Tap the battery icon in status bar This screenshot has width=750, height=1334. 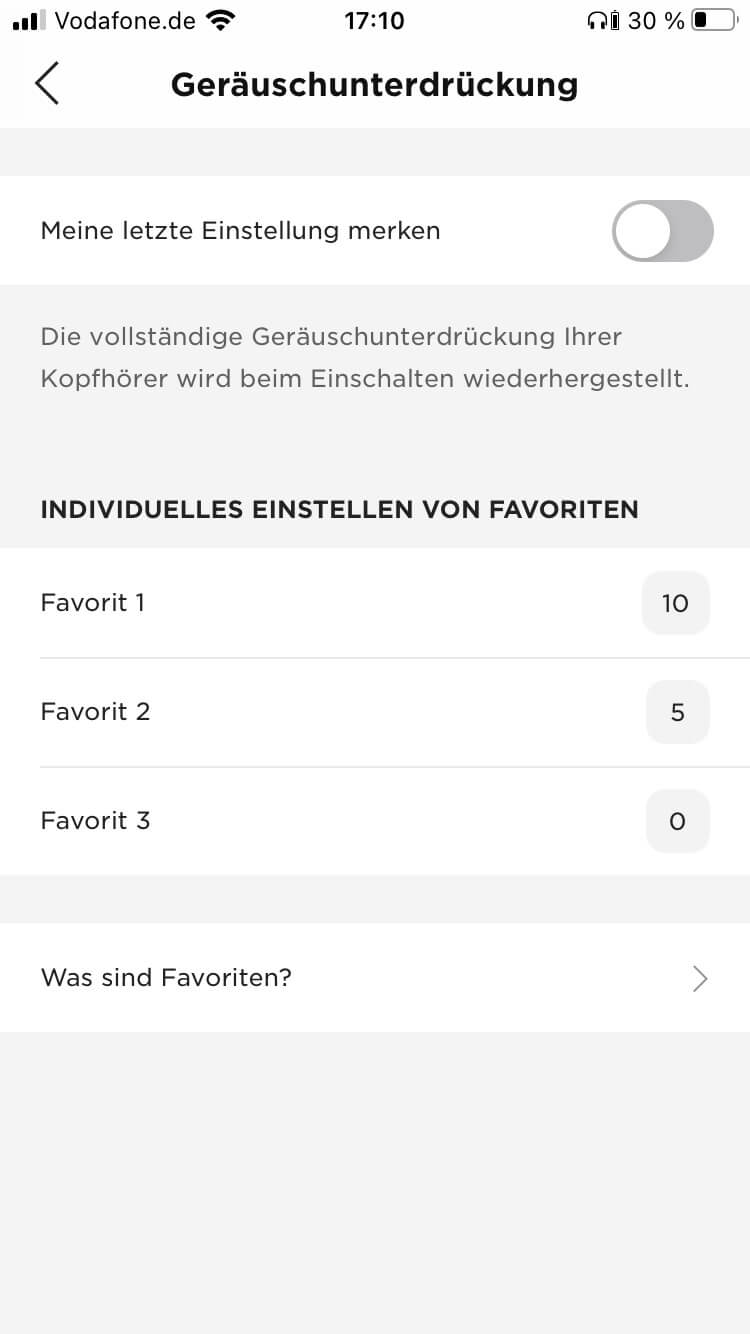713,20
